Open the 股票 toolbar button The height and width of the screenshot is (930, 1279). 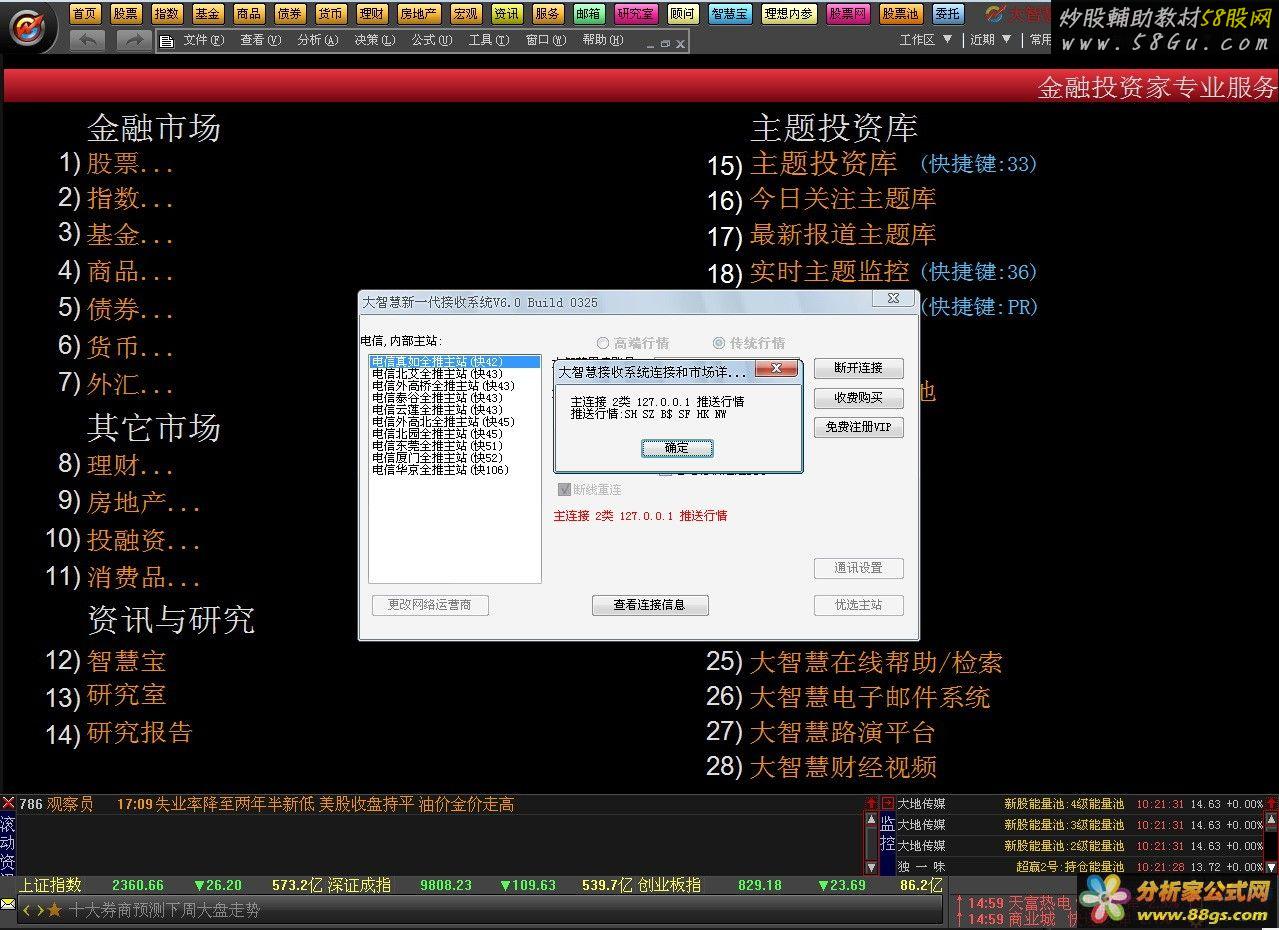pyautogui.click(x=126, y=13)
